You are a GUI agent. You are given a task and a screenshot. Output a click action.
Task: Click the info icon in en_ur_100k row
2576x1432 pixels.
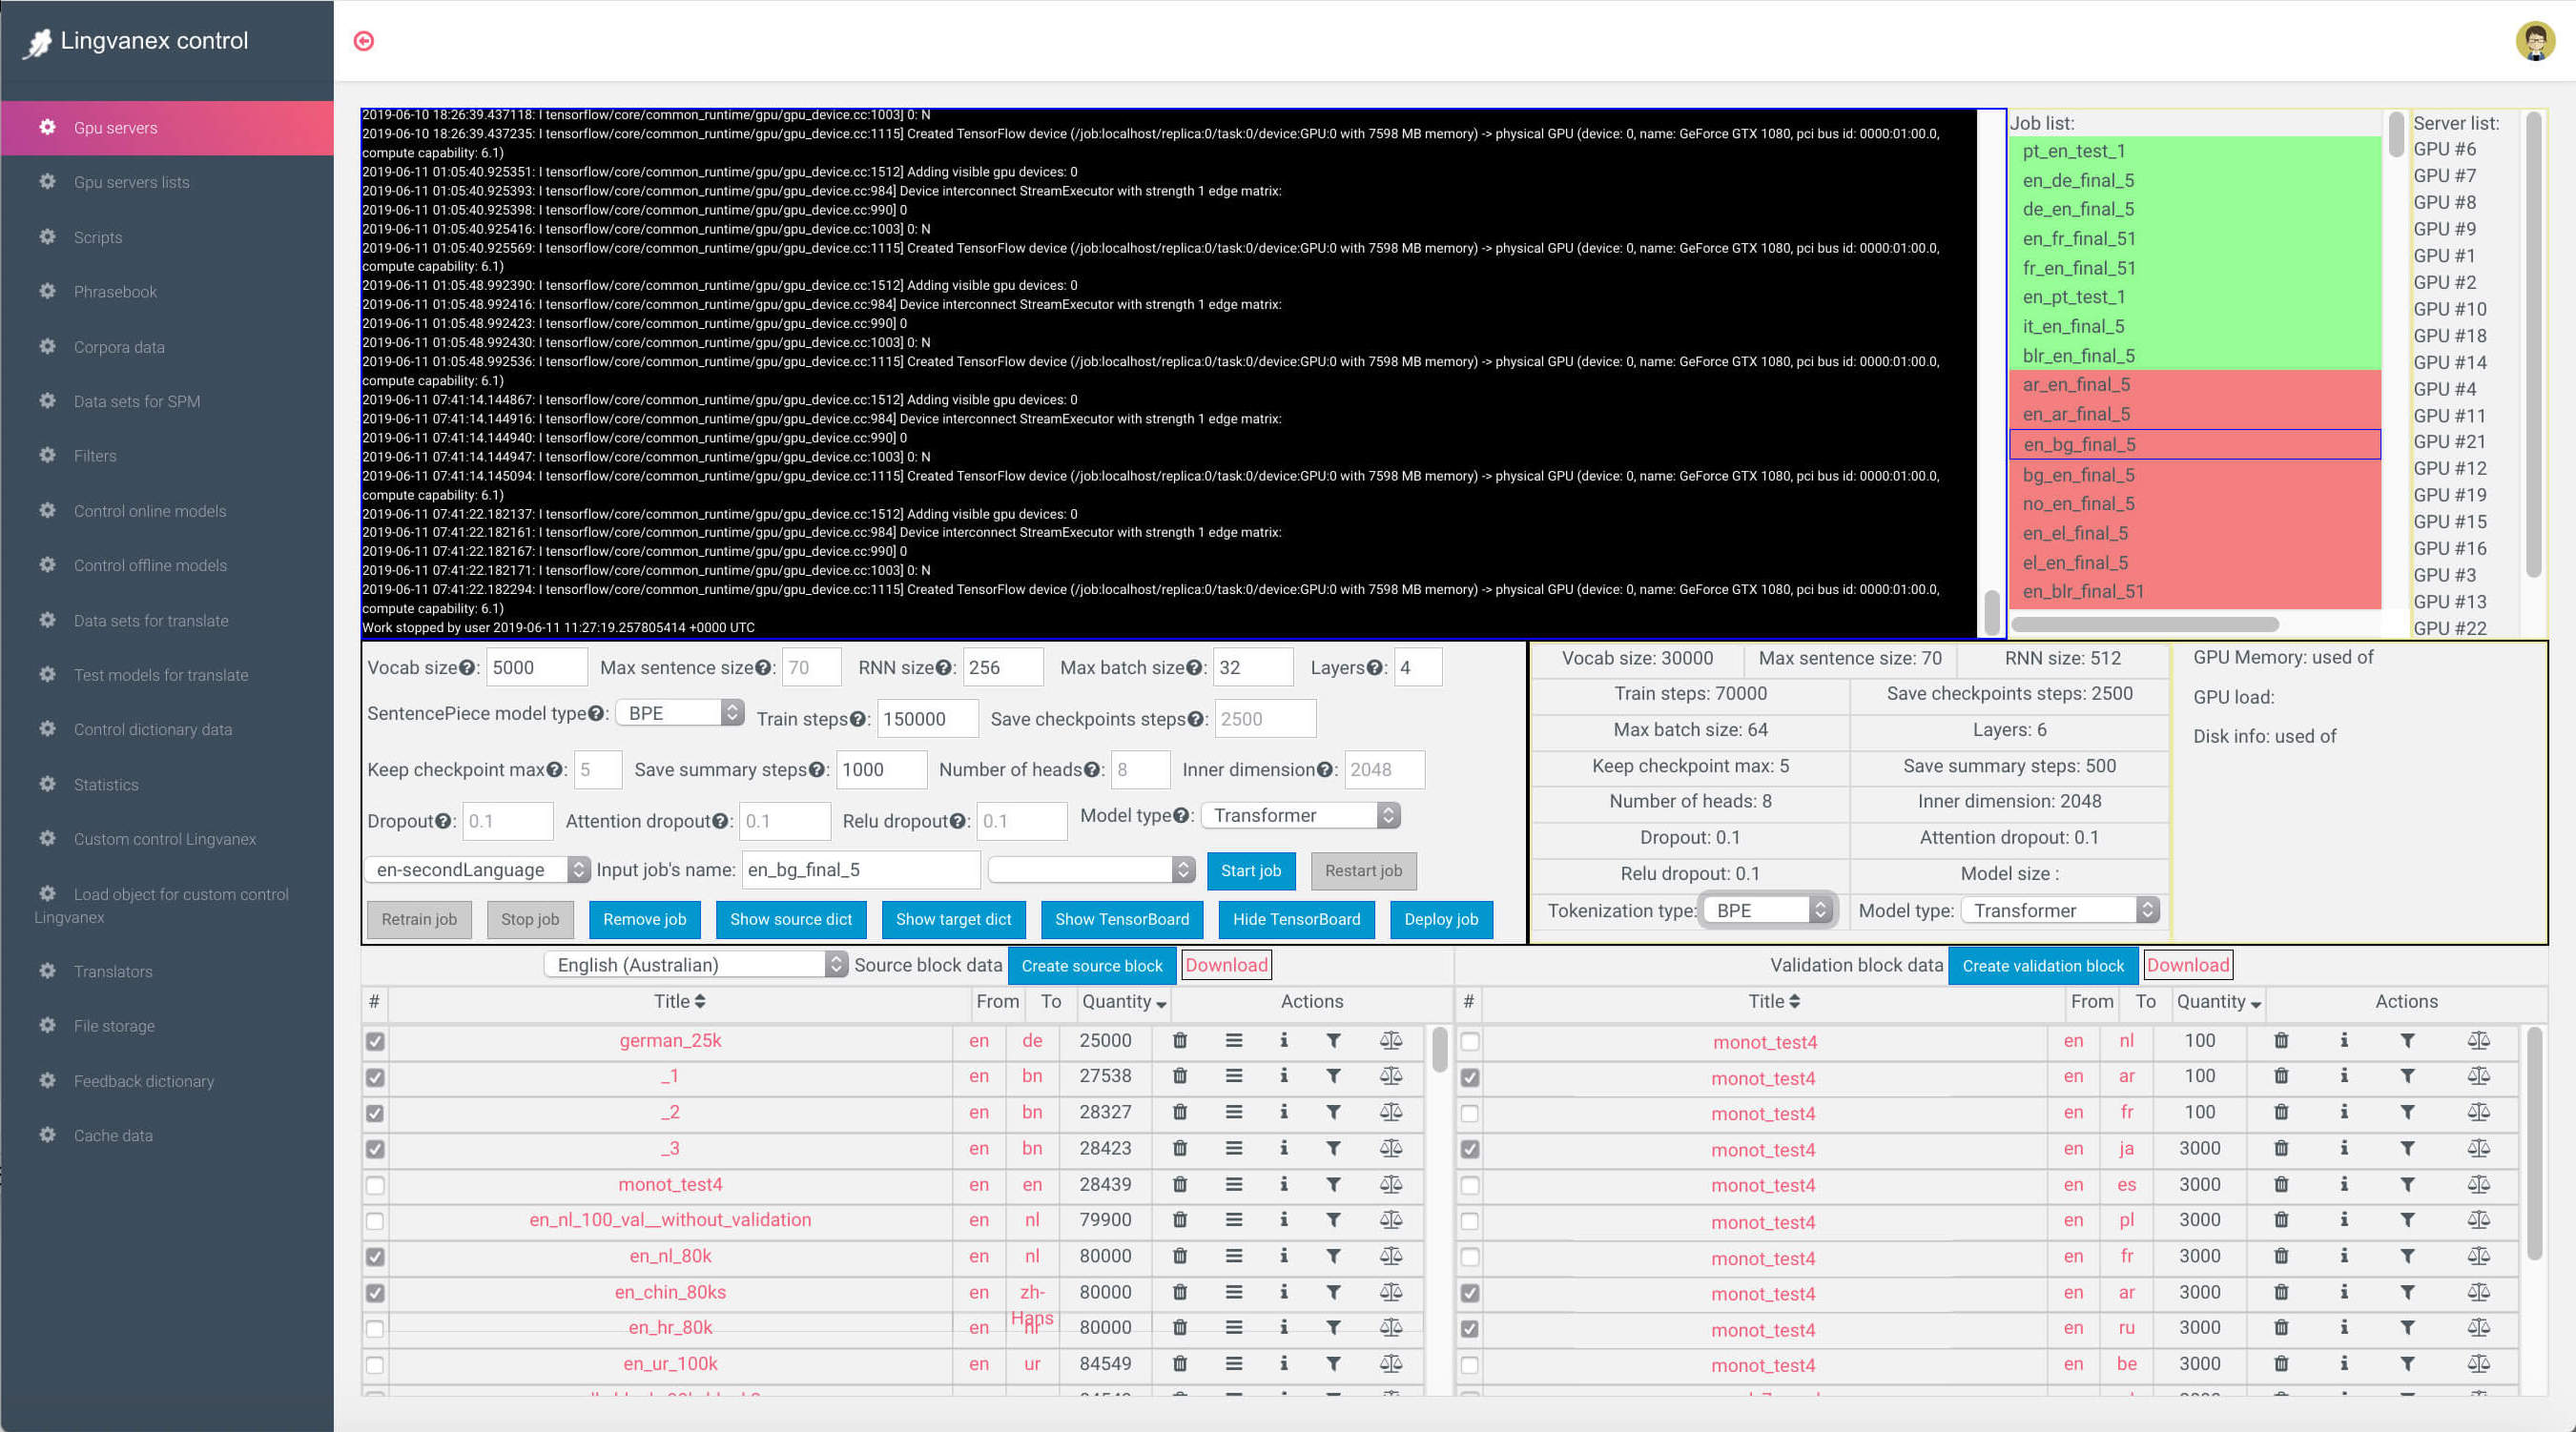(1283, 1363)
